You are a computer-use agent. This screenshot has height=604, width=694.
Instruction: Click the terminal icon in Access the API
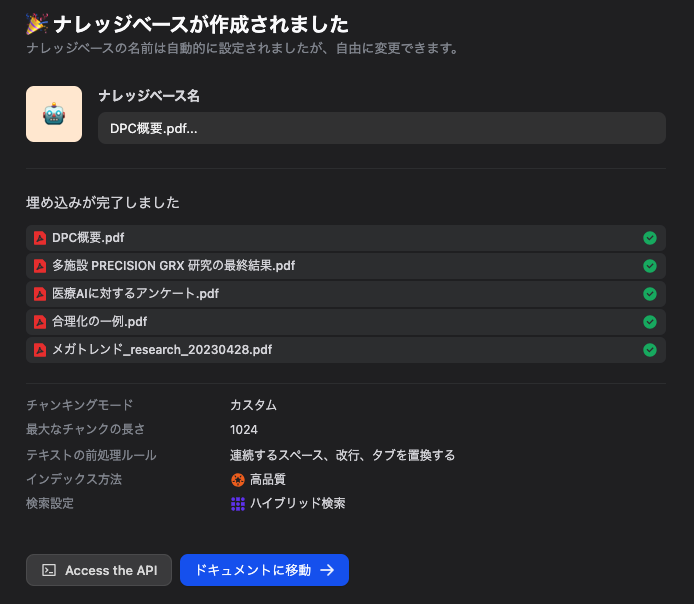point(48,570)
